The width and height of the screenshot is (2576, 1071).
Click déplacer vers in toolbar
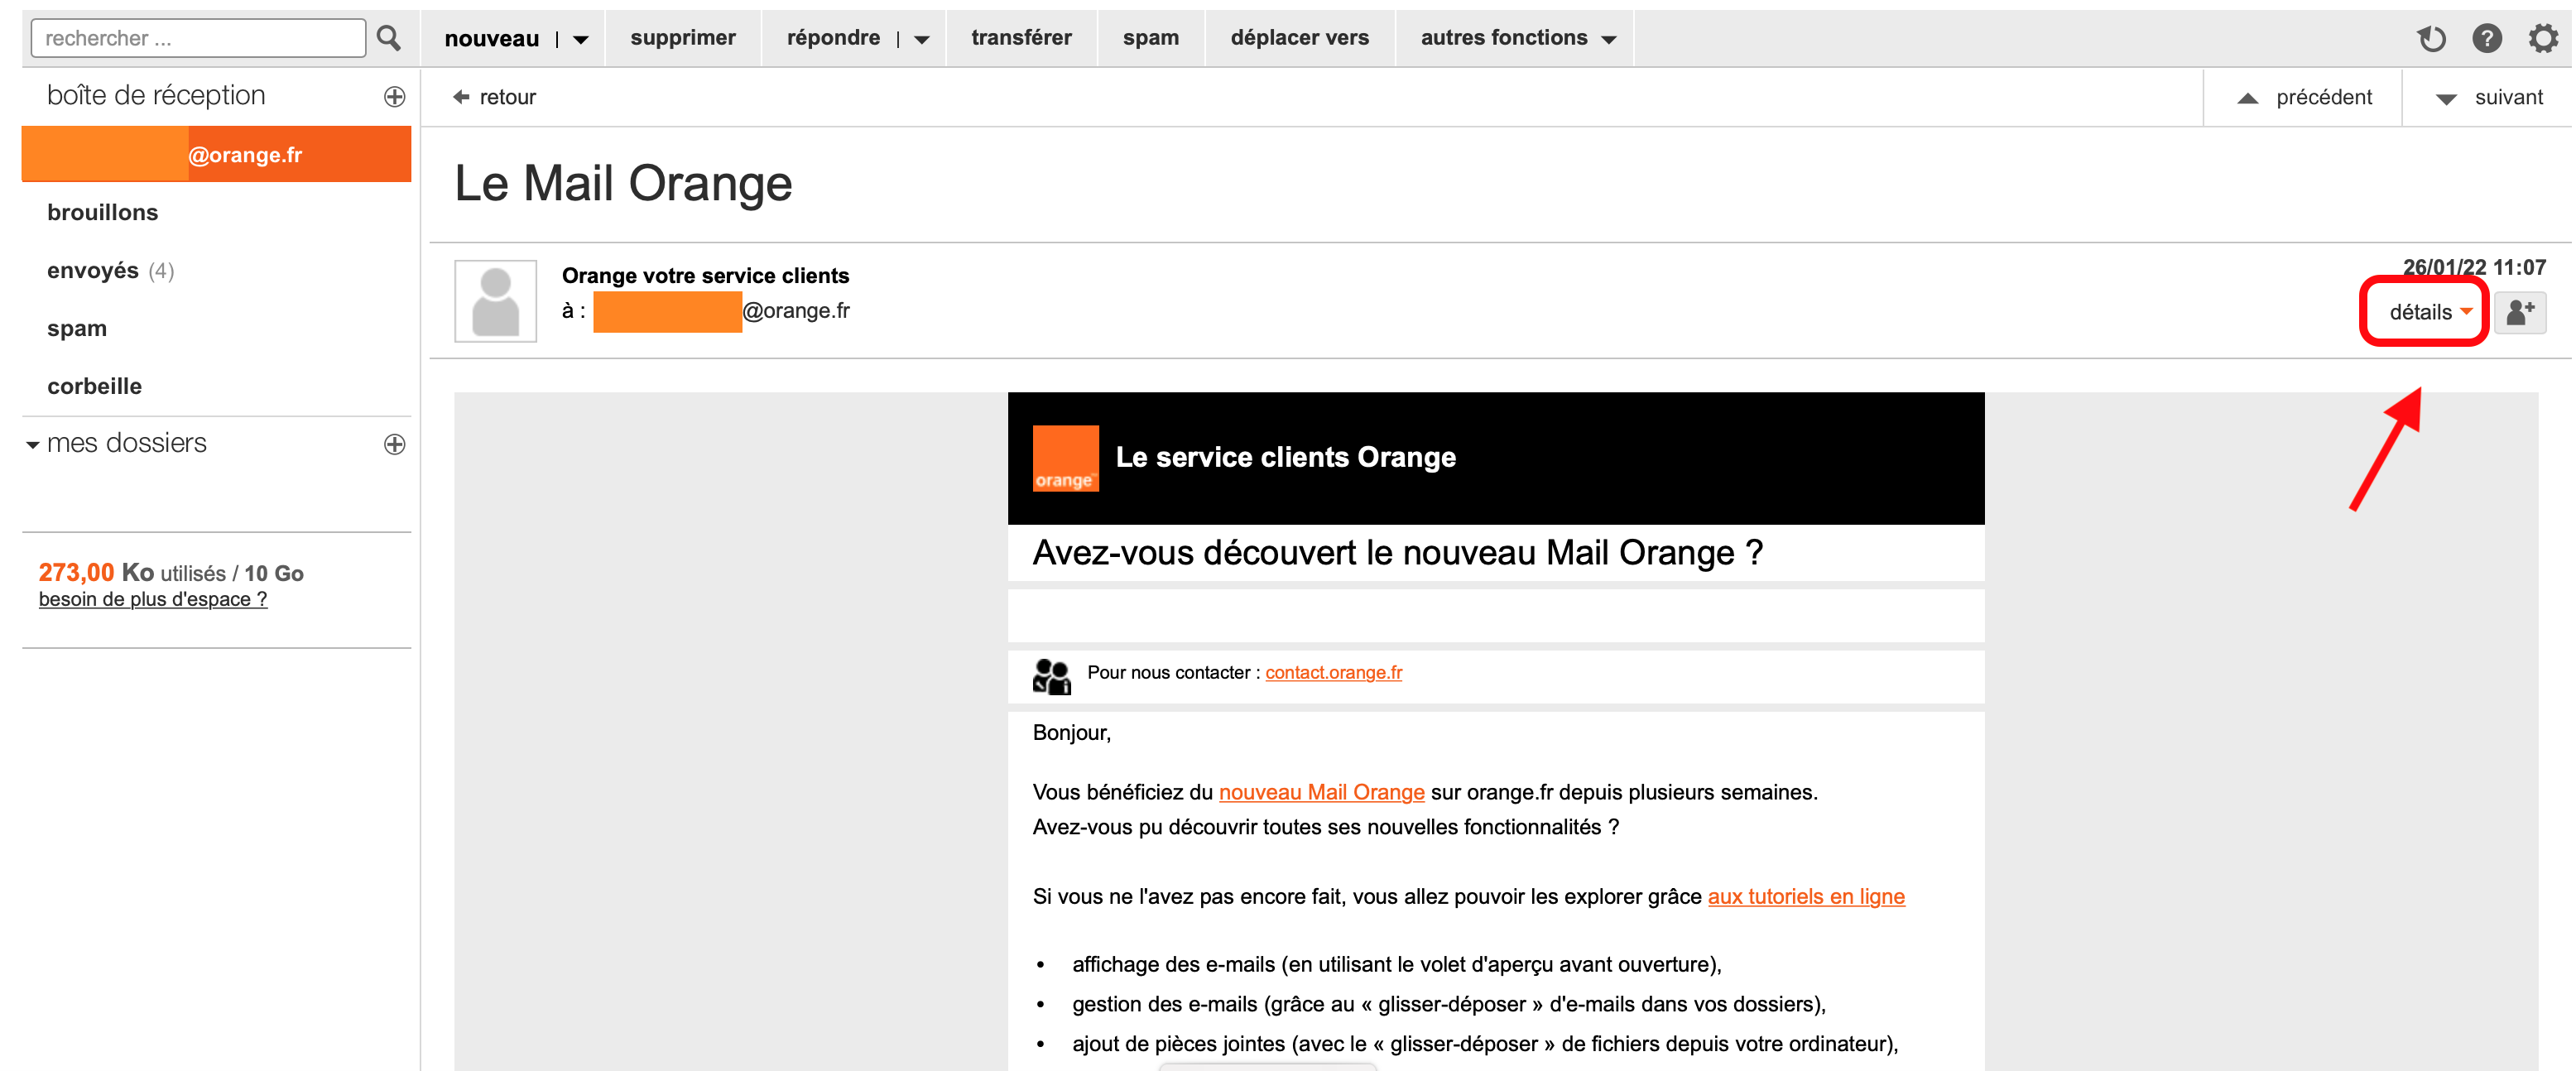point(1299,38)
